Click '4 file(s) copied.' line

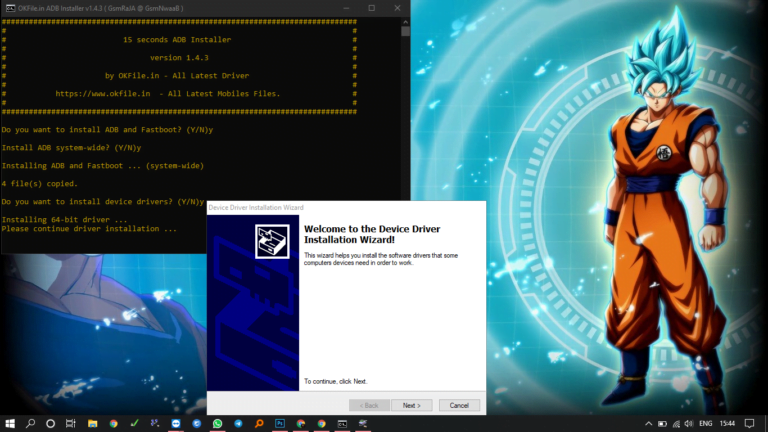coord(40,184)
